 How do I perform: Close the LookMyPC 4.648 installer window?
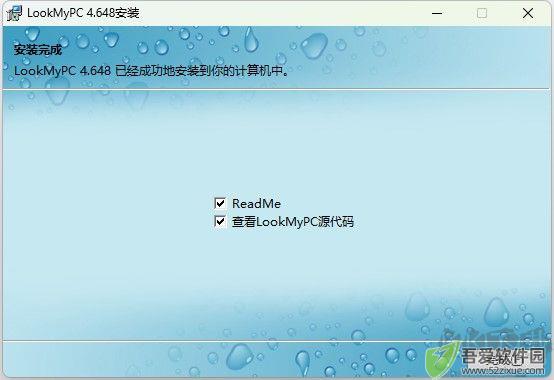[x=528, y=13]
